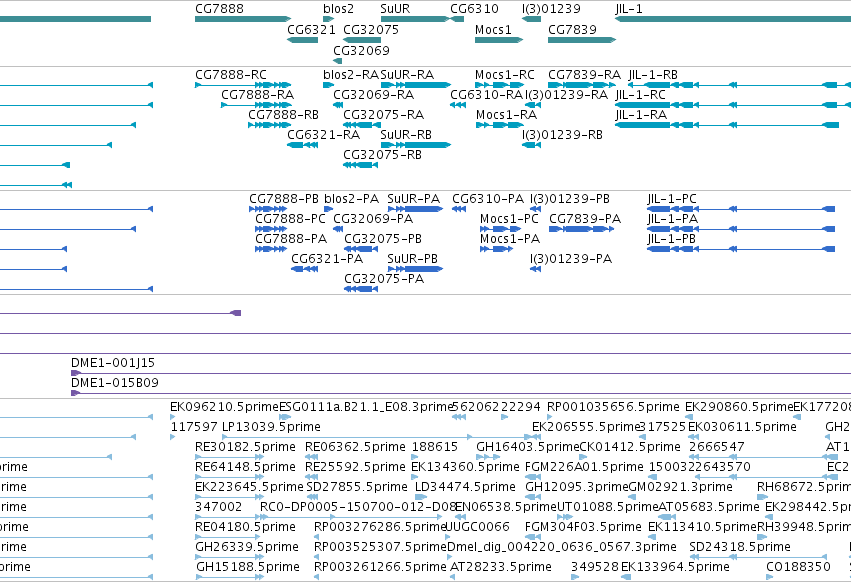Click protein label 'blos2-PA'

click(351, 199)
